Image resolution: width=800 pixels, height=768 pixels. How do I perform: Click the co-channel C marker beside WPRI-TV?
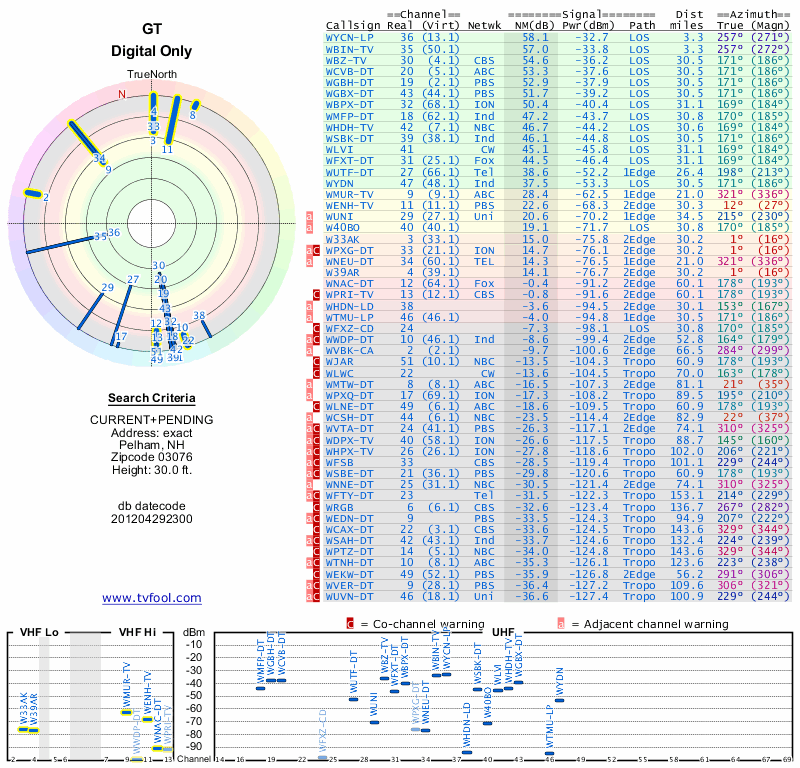click(316, 294)
